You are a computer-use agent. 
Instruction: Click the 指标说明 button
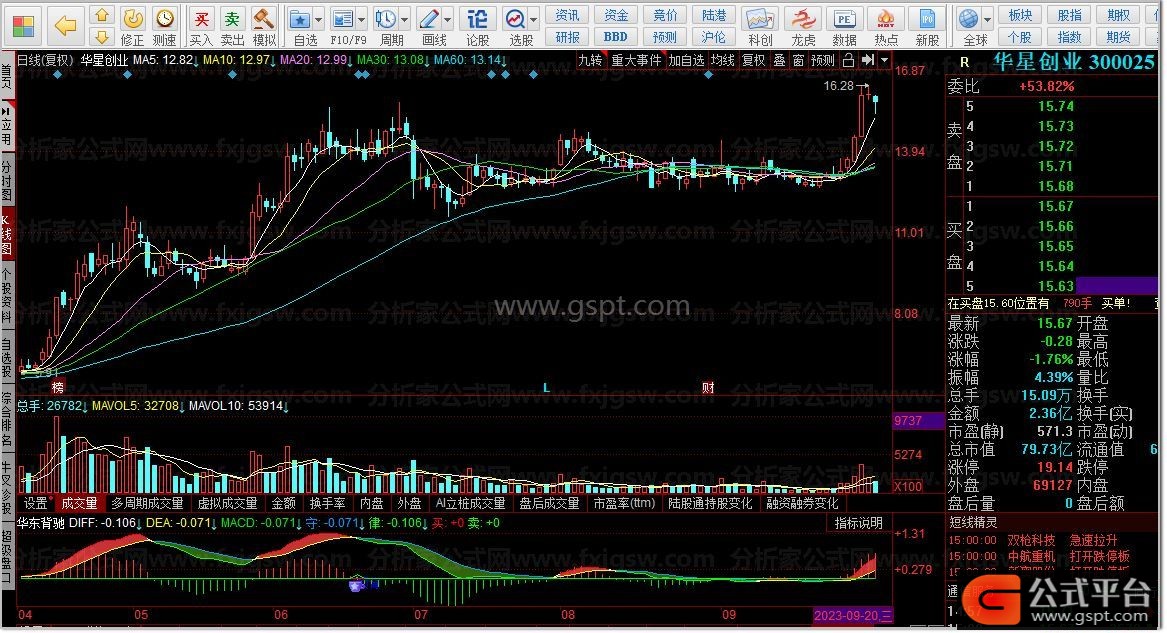point(858,524)
